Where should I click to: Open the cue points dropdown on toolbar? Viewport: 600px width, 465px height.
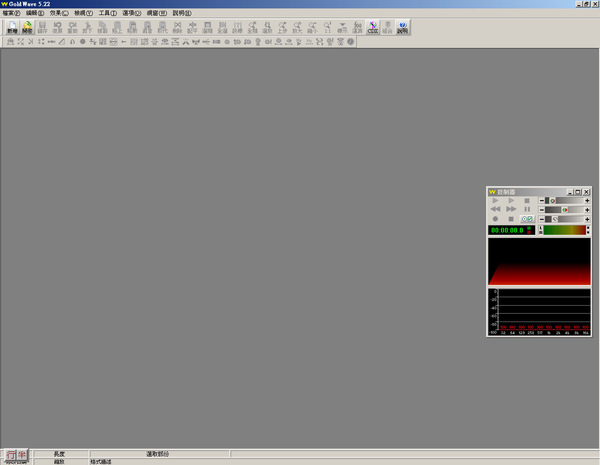pyautogui.click(x=342, y=27)
